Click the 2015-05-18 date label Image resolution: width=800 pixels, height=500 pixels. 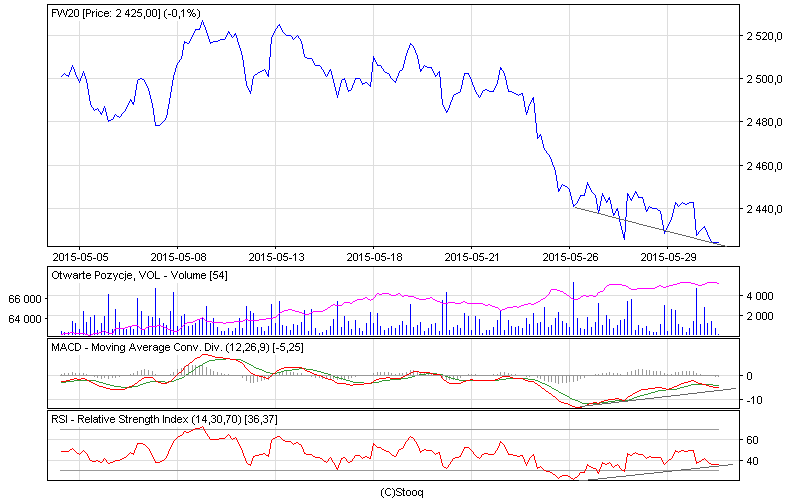[374, 257]
